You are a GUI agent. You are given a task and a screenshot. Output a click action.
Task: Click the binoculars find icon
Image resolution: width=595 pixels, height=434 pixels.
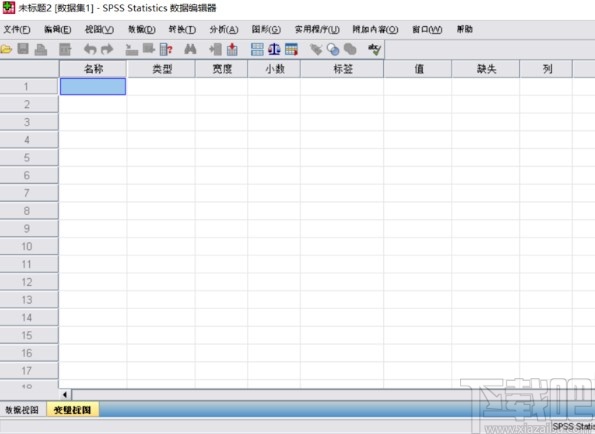point(190,49)
